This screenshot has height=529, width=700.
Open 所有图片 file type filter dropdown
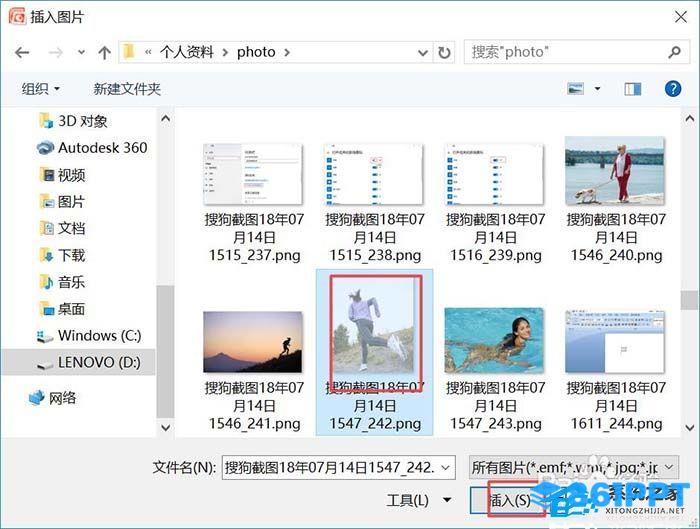(x=574, y=467)
